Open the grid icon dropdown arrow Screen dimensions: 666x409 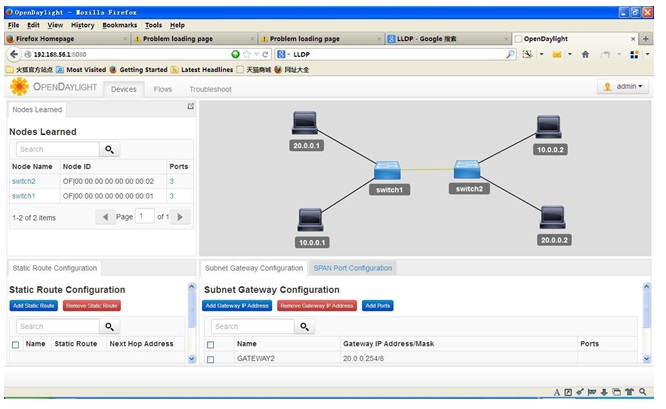coord(648,54)
